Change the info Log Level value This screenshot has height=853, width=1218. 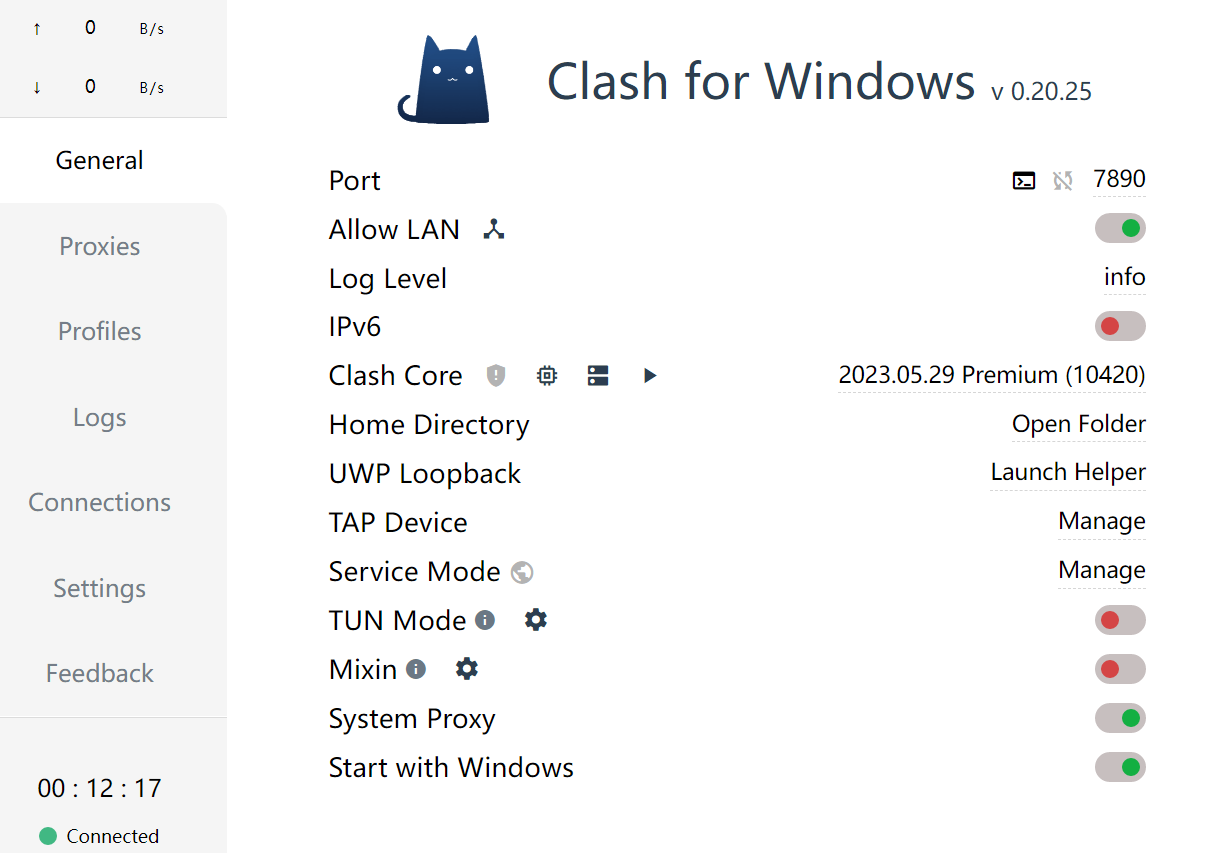1125,277
